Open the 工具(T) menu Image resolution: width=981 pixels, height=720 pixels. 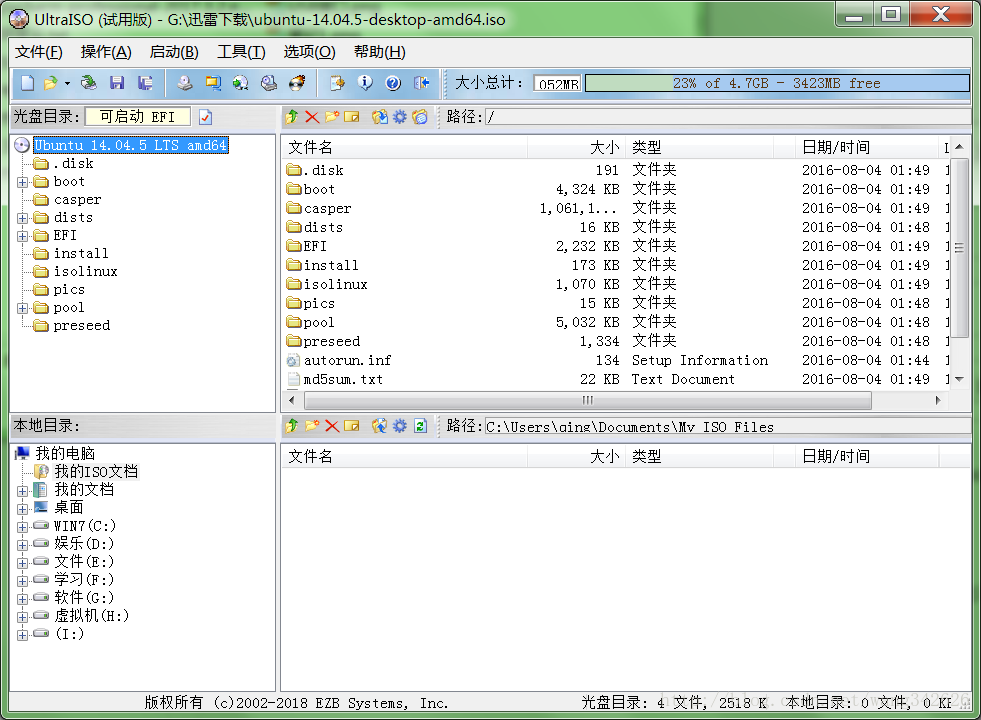[241, 52]
